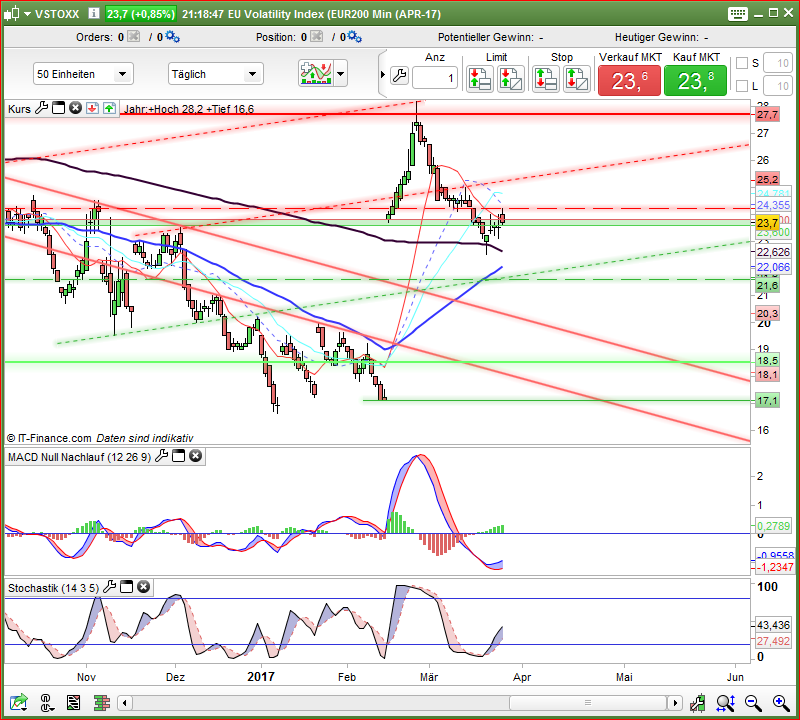Open the order book bars icon
The image size is (800, 720).
click(x=102, y=703)
